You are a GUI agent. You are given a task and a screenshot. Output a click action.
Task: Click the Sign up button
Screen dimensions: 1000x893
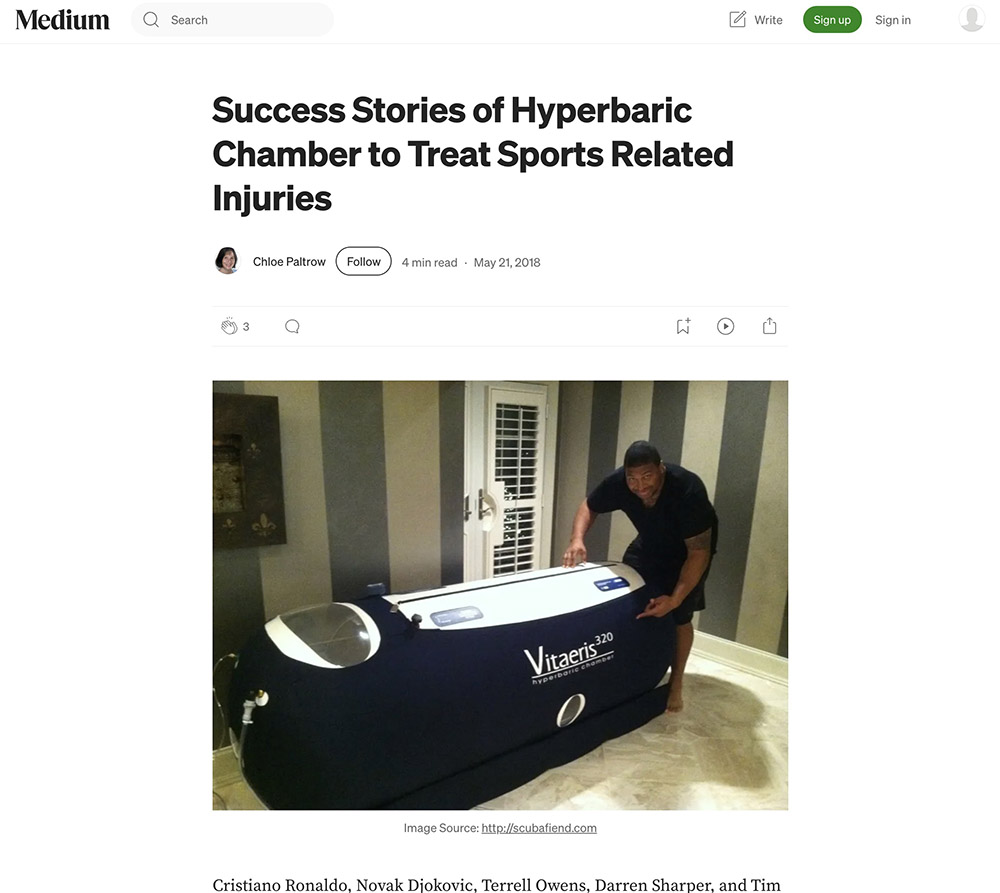[832, 20]
